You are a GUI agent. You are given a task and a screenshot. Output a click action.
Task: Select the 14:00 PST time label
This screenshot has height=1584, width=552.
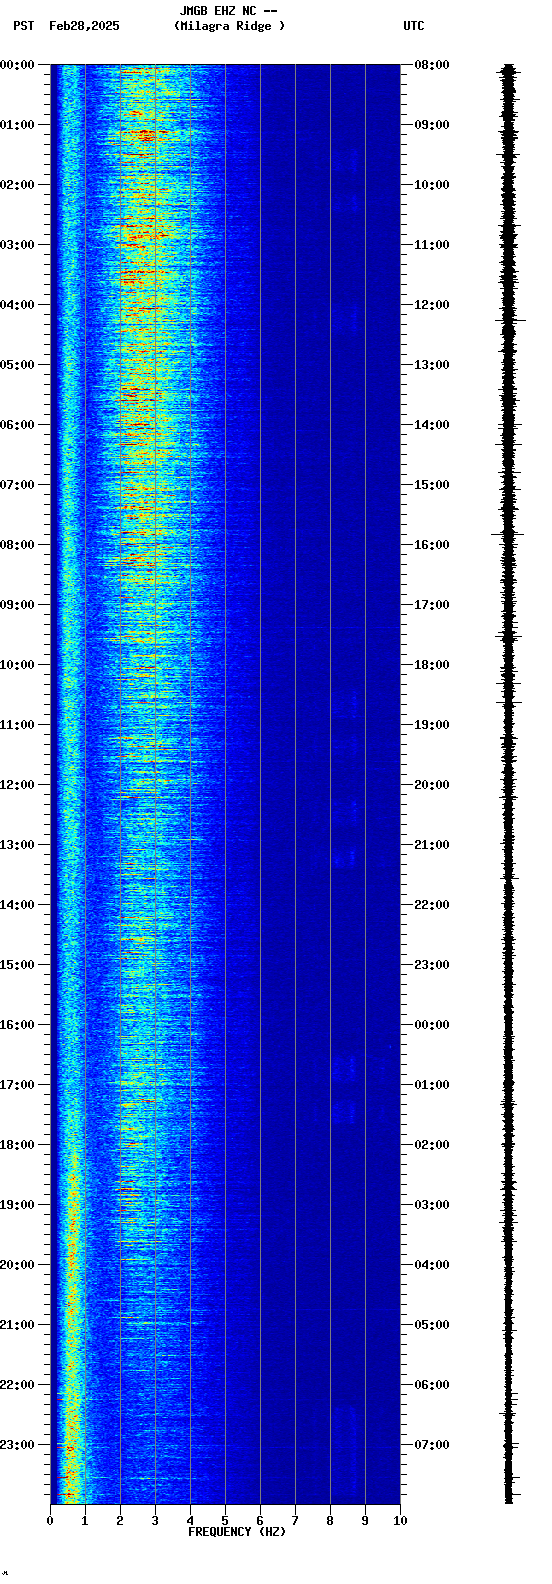(18, 905)
